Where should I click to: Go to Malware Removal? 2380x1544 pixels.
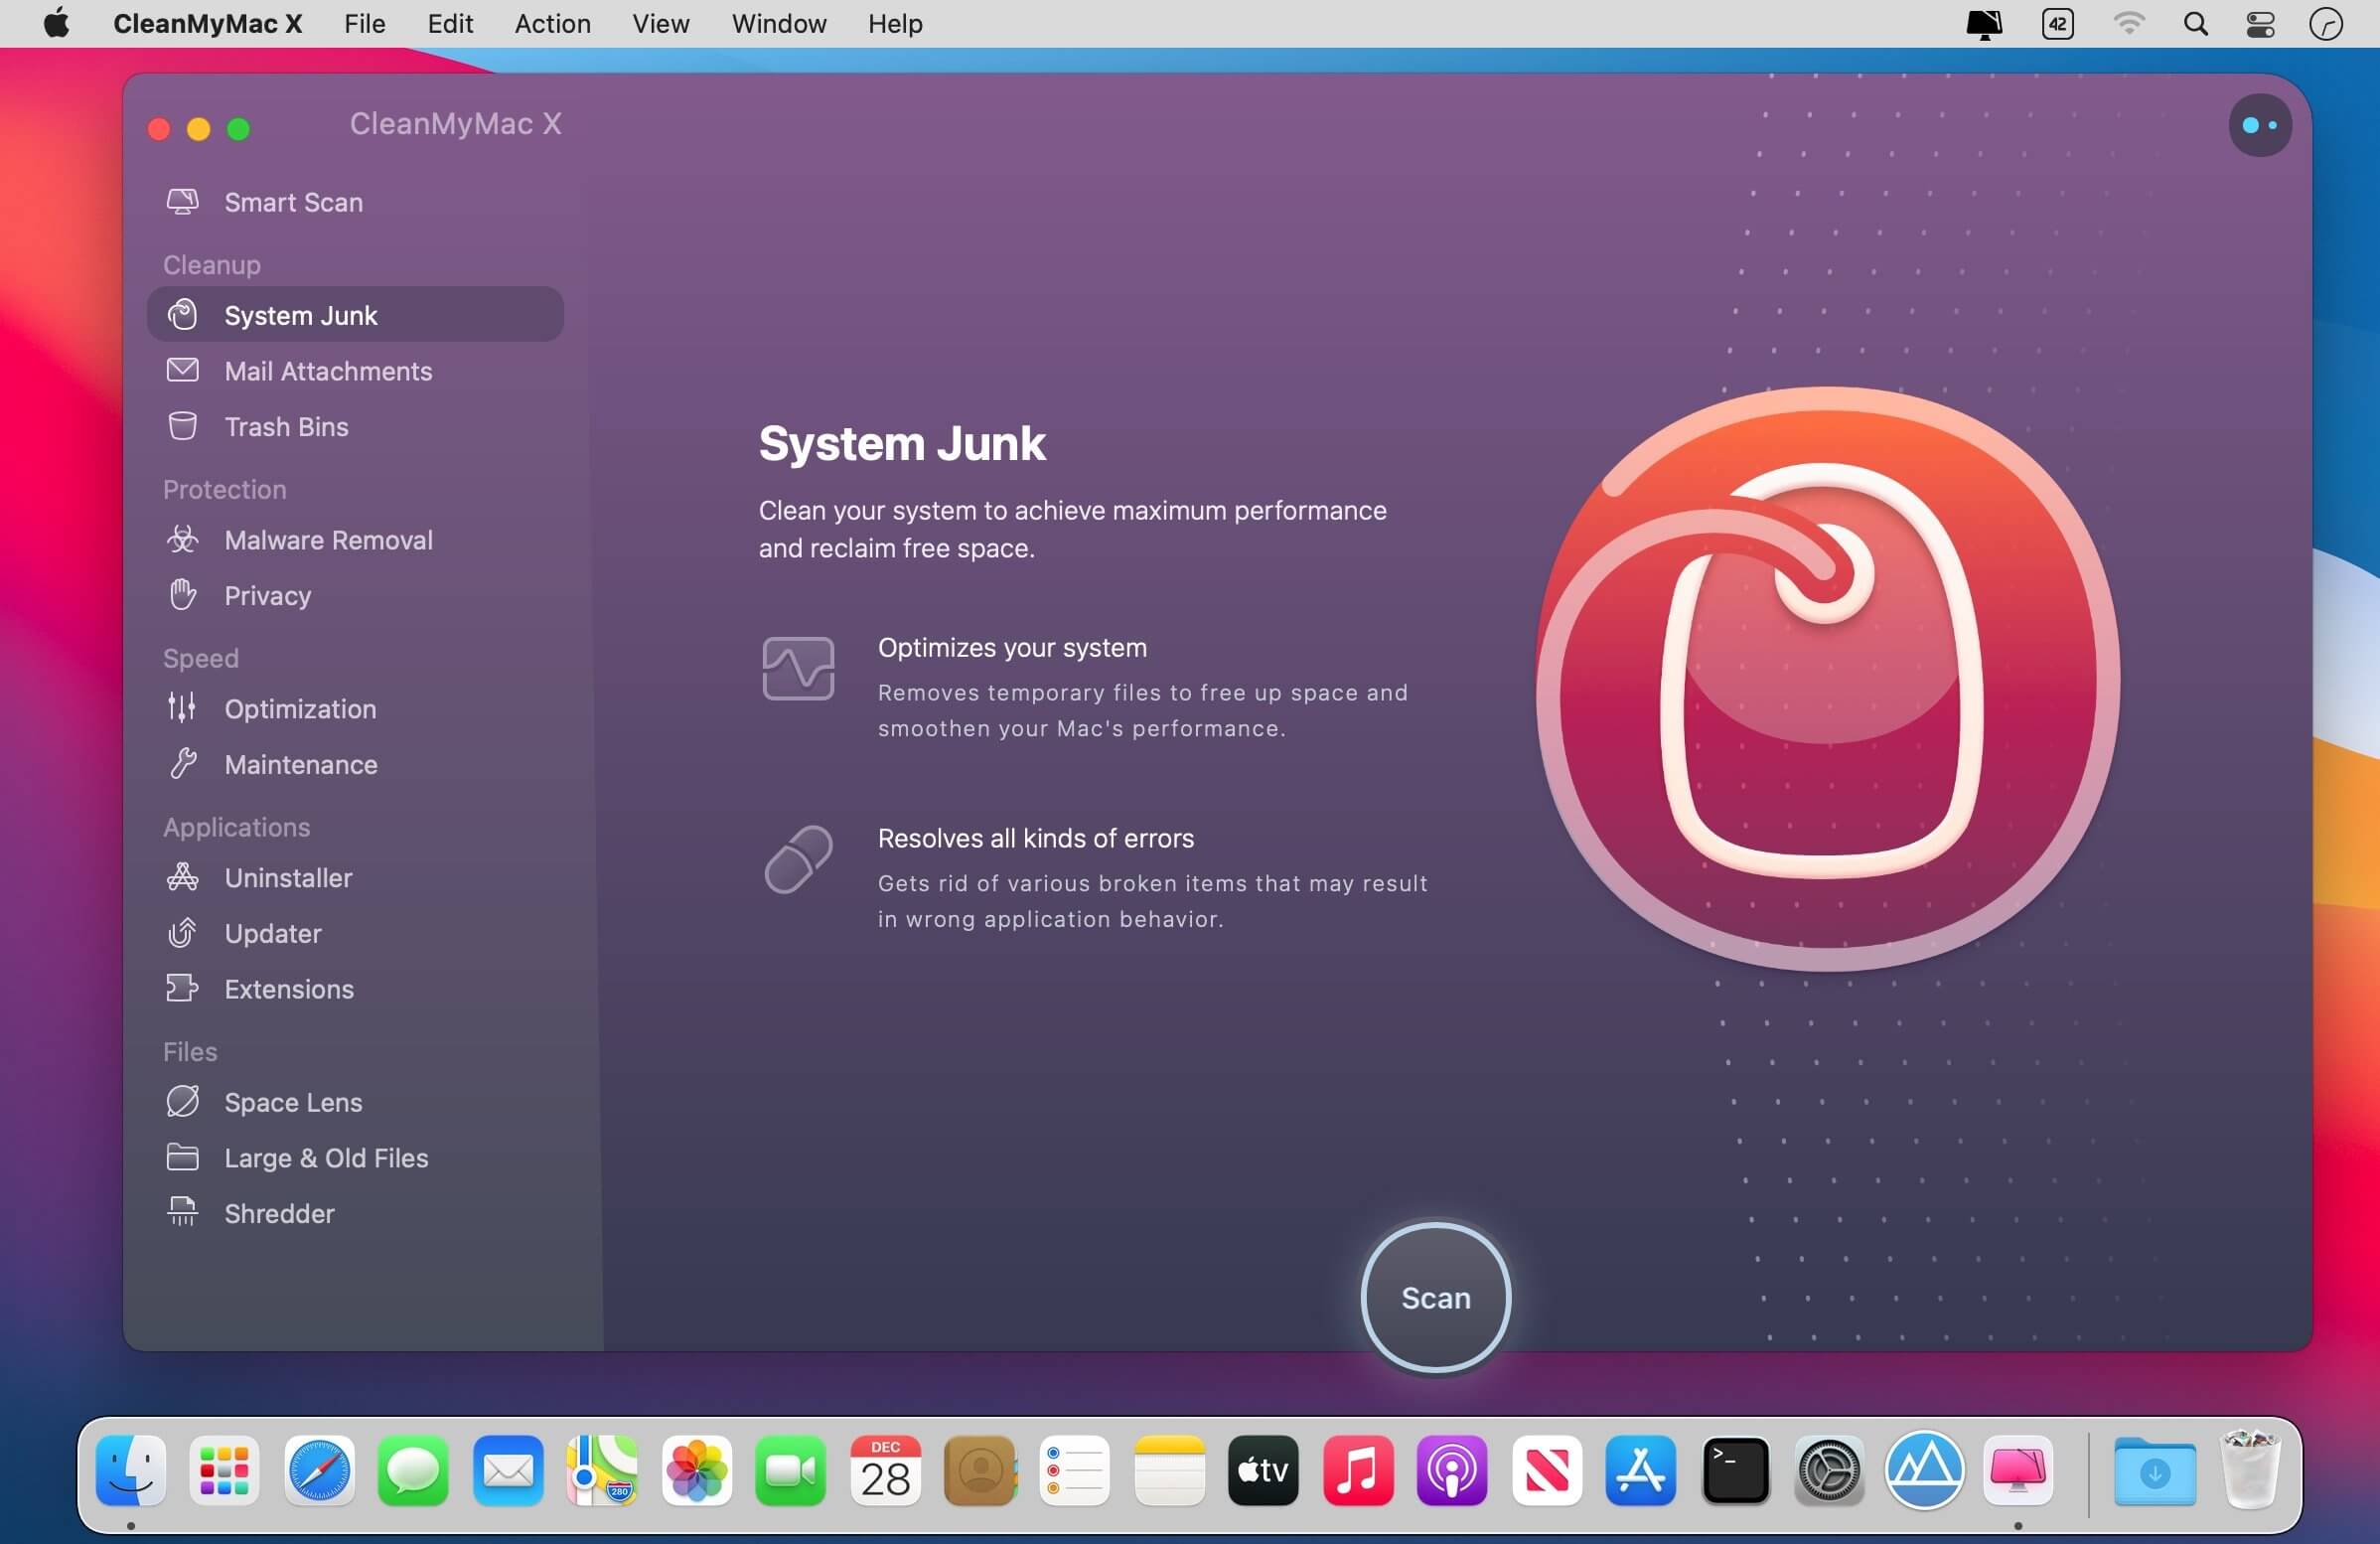click(327, 540)
